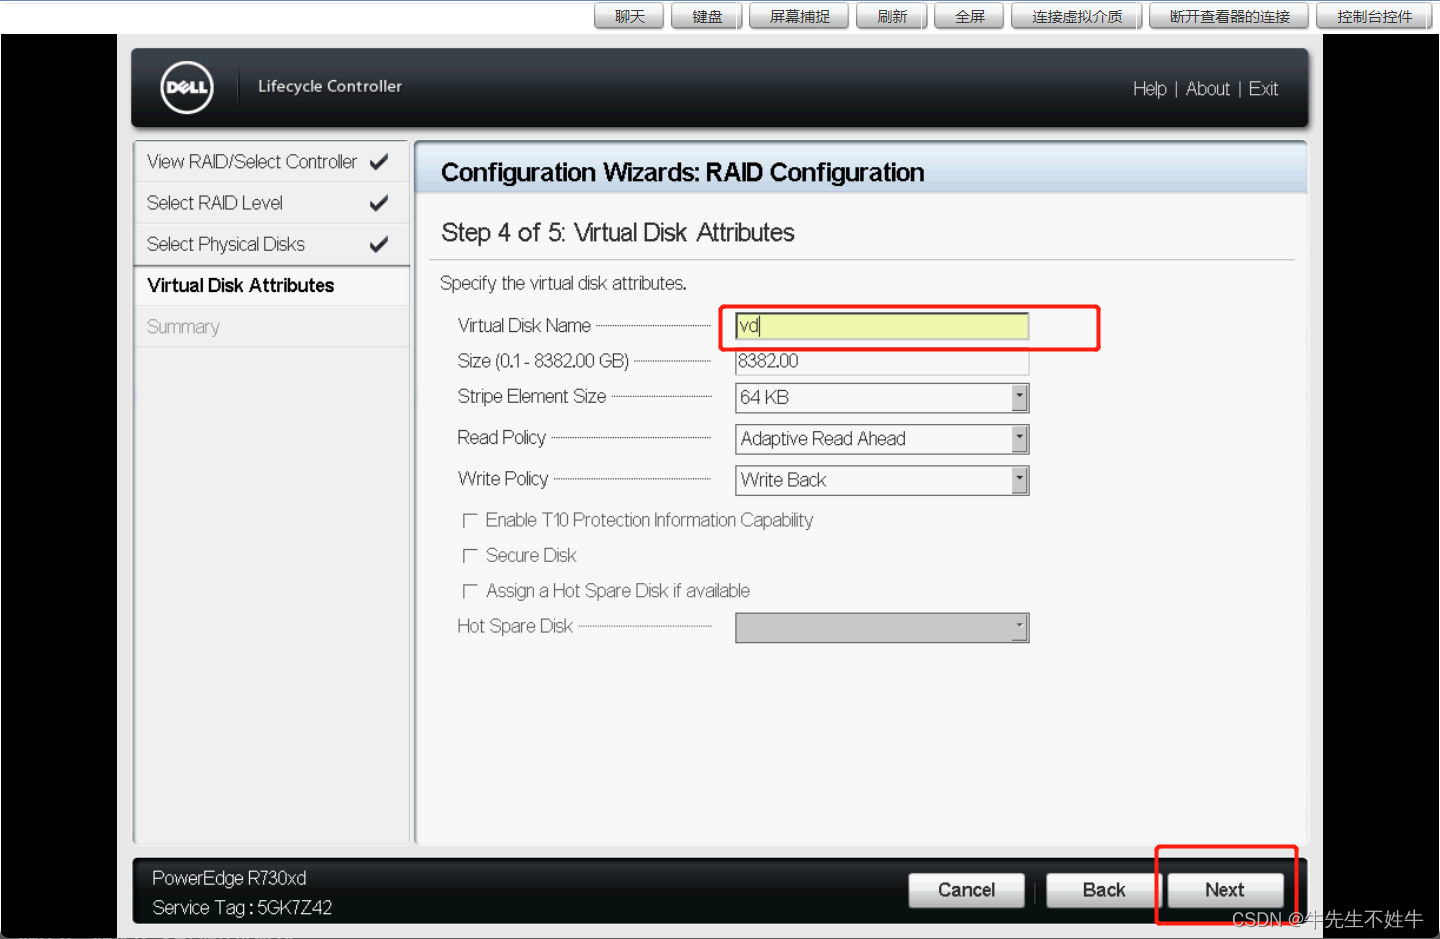This screenshot has height=939, width=1440.
Task: Click the Size field showing 8382.00
Action: pos(882,361)
